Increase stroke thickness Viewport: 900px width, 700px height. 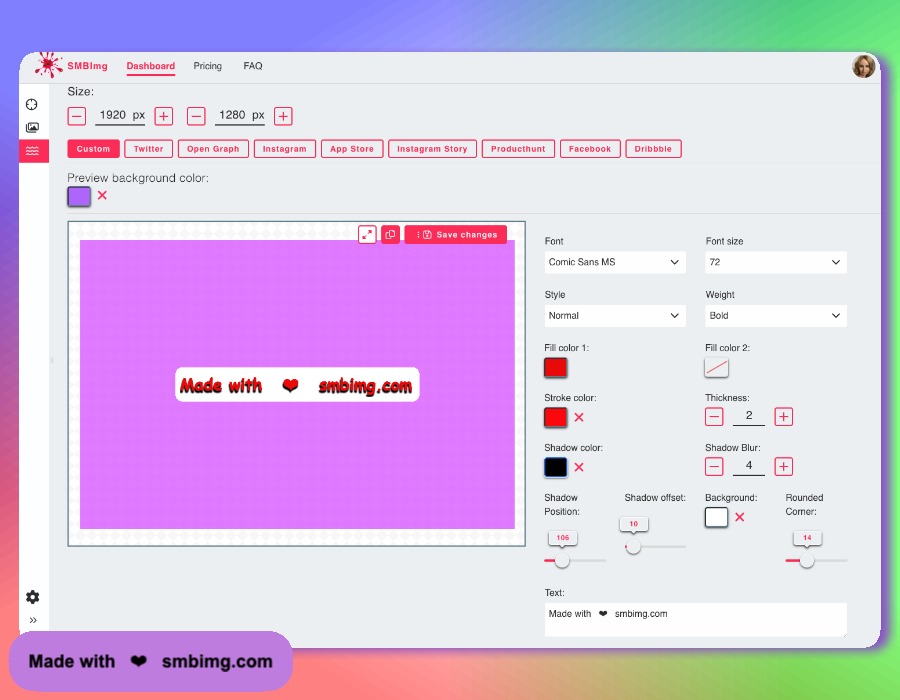tap(783, 417)
